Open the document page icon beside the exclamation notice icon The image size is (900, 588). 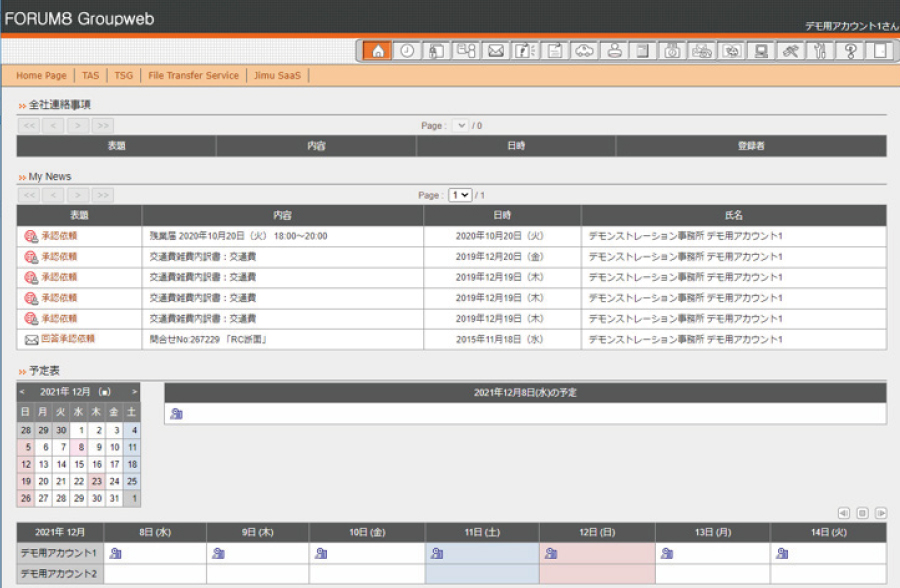click(555, 51)
